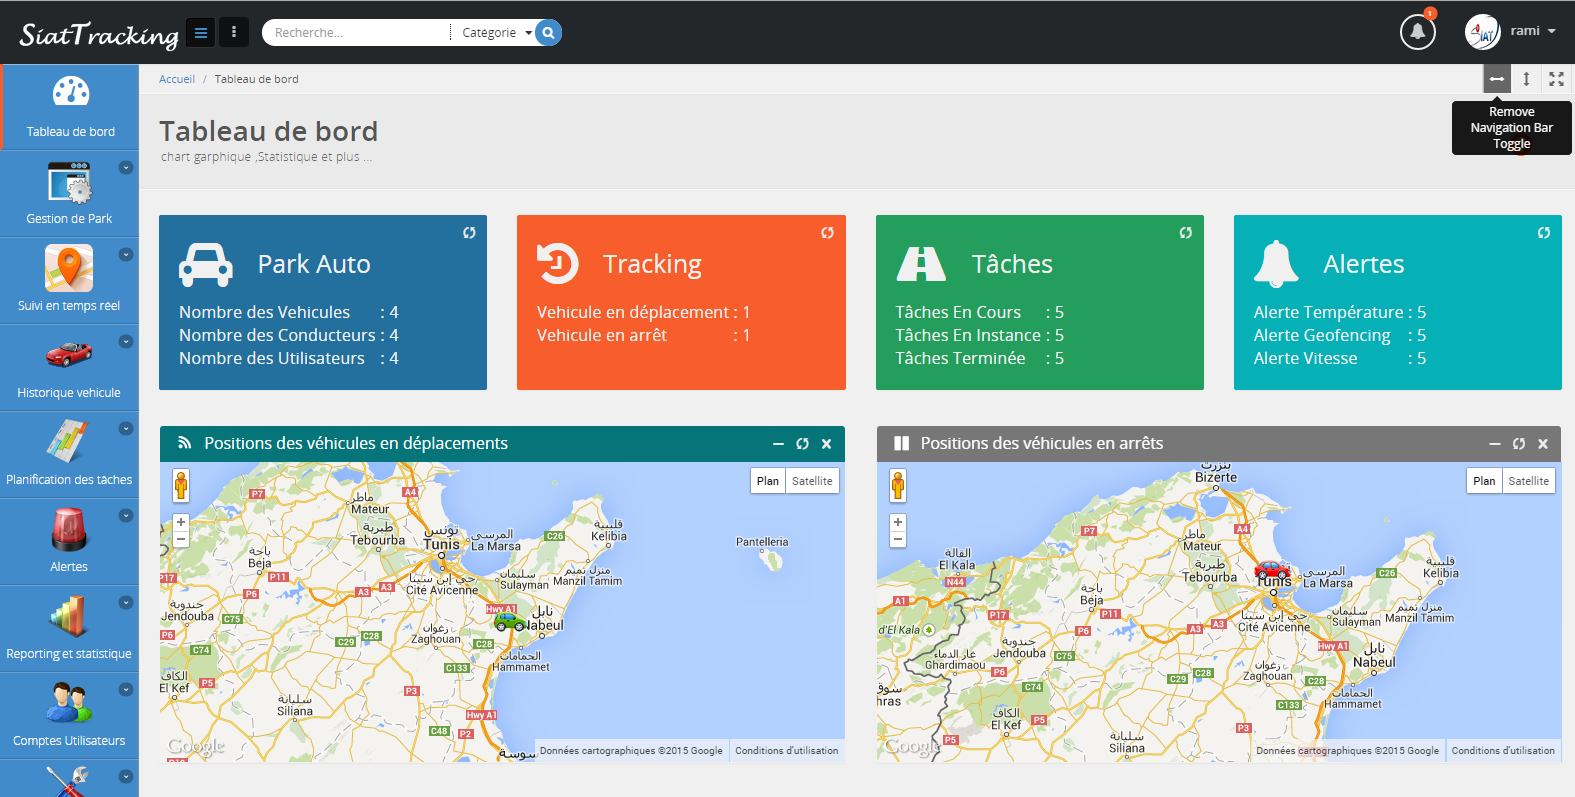The height and width of the screenshot is (797, 1575).
Task: Click Google logo on left map
Action: (x=196, y=745)
